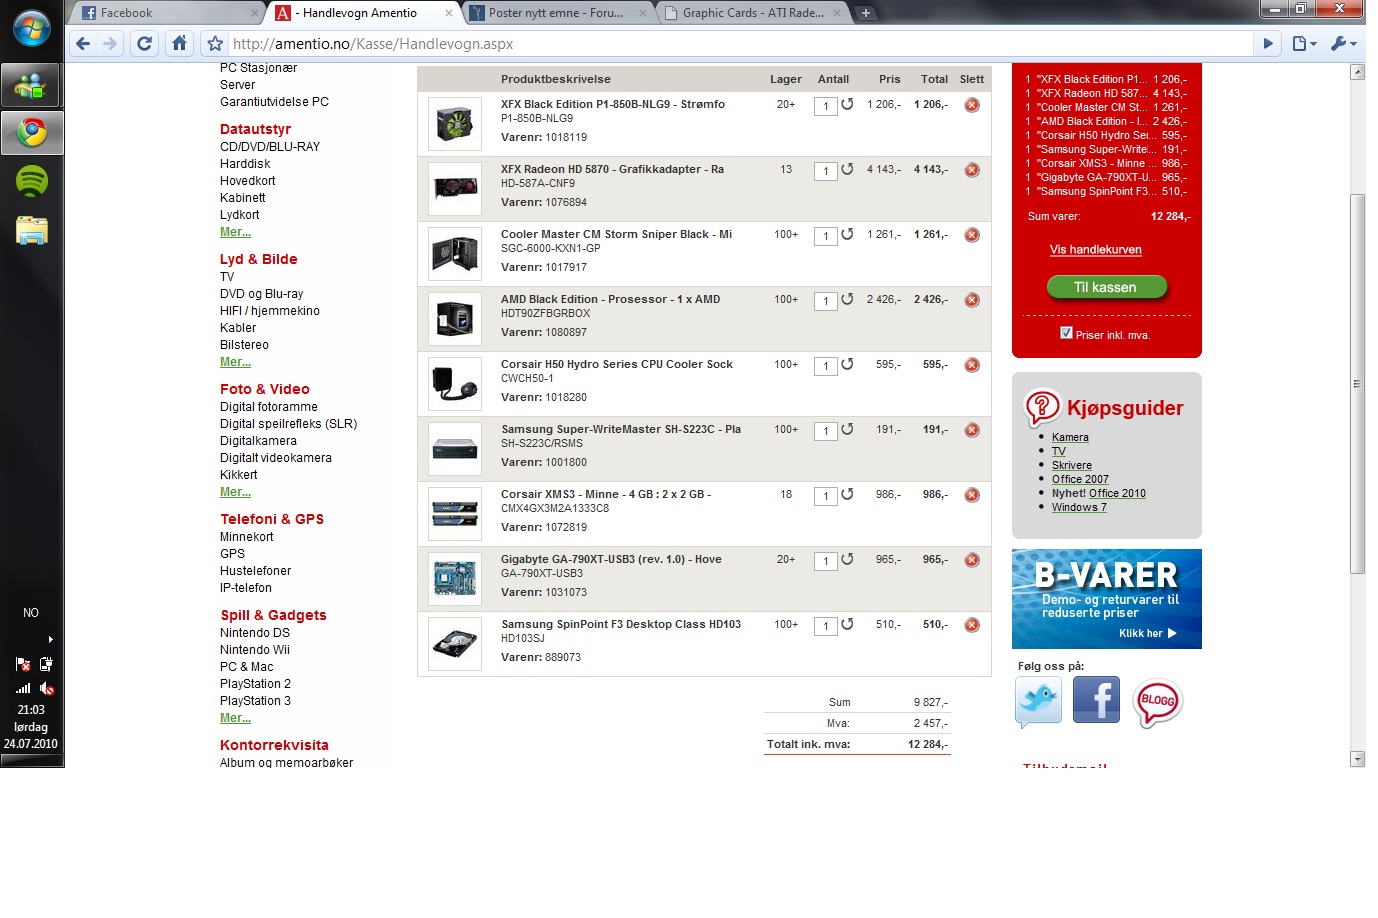Open Office 2010 buying guide link

1117,493
